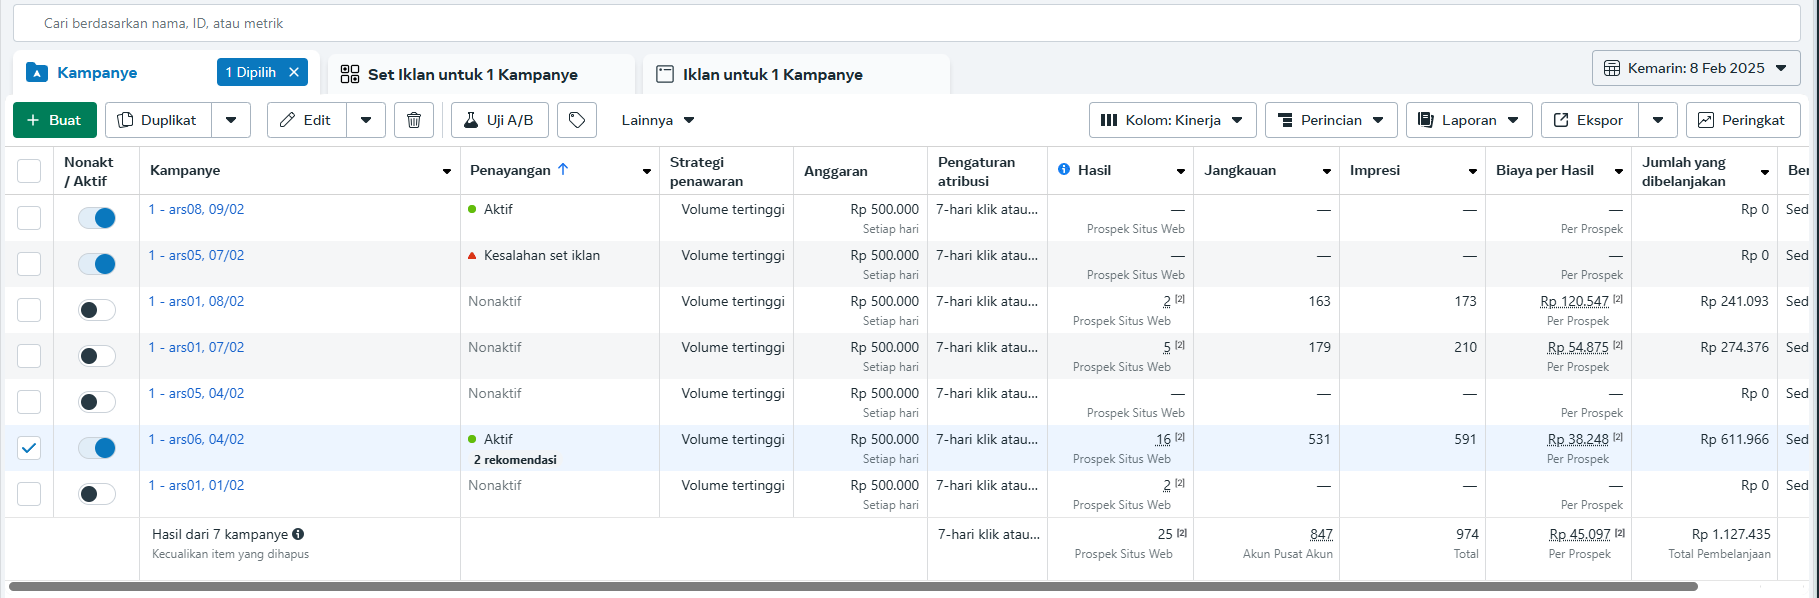Image resolution: width=1819 pixels, height=598 pixels.
Task: Click the Penayangan sort arrow
Action: click(x=563, y=170)
